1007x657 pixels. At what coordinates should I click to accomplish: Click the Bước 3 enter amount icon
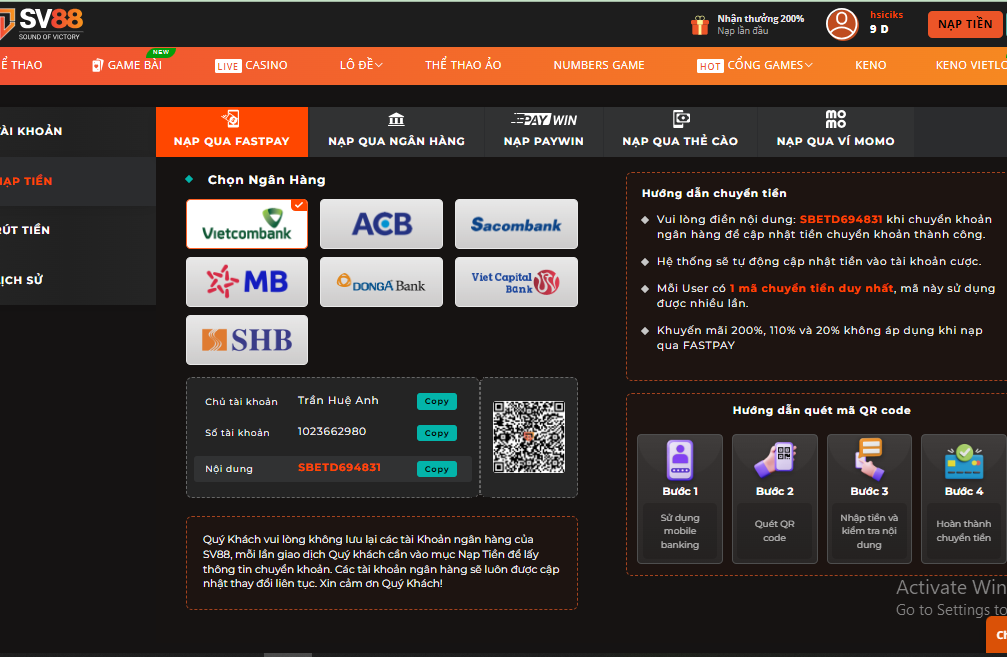point(869,459)
